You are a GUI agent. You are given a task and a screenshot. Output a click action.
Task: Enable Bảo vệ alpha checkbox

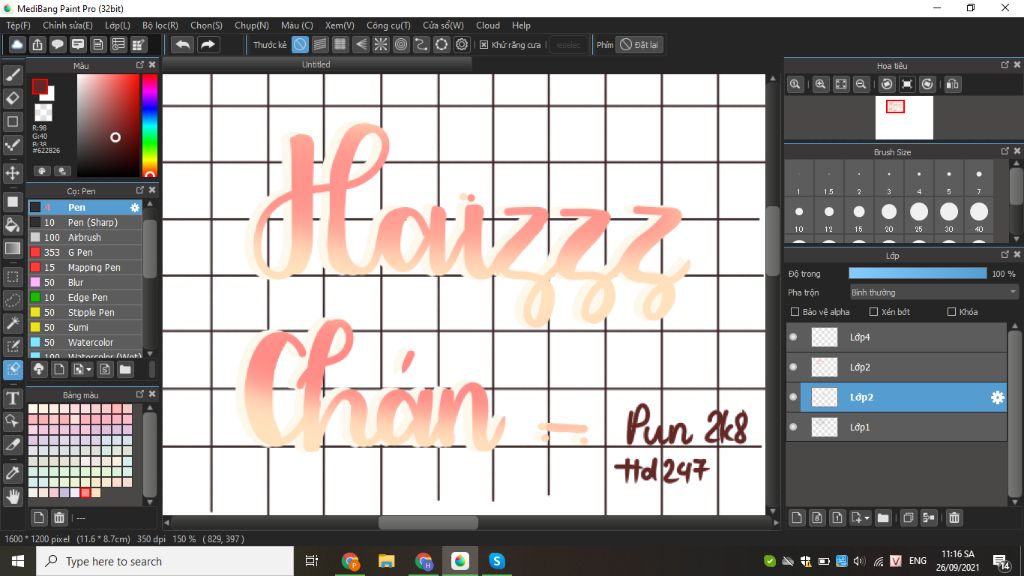coord(795,312)
